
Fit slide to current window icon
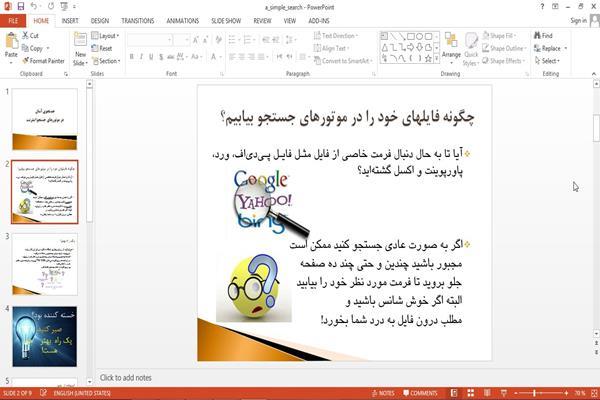(x=594, y=393)
